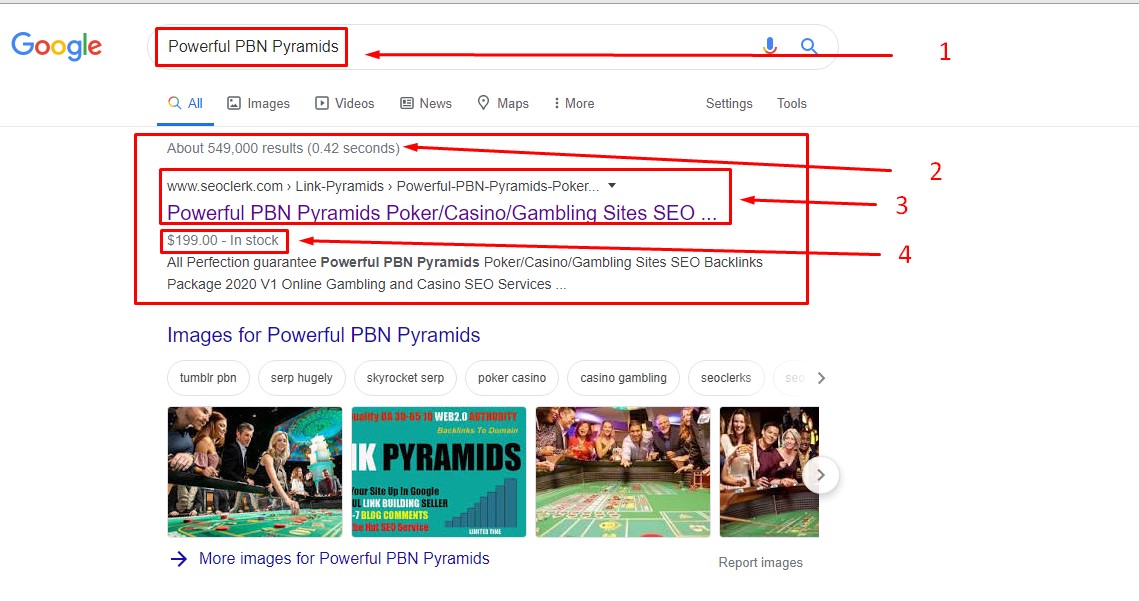Select the "poker casino" filter chip
Screen dimensions: 1139x601
511,378
